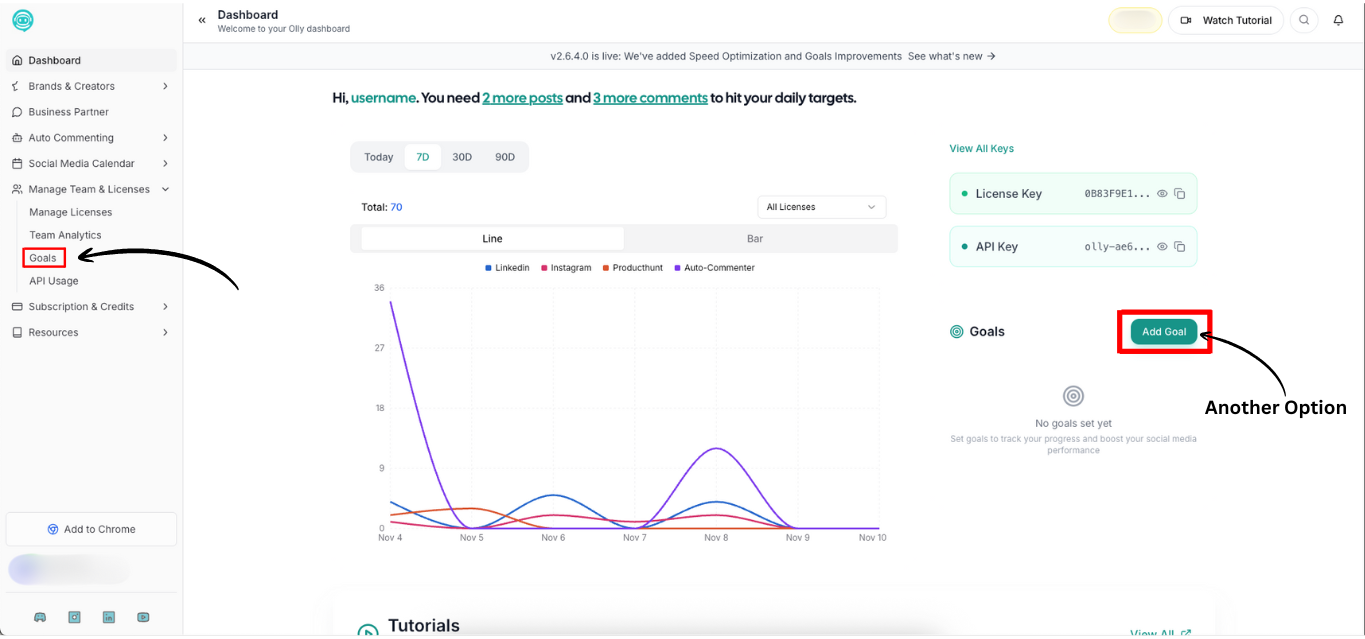This screenshot has width=1365, height=639.
Task: Open search via magnifier icon
Action: pyautogui.click(x=1303, y=20)
